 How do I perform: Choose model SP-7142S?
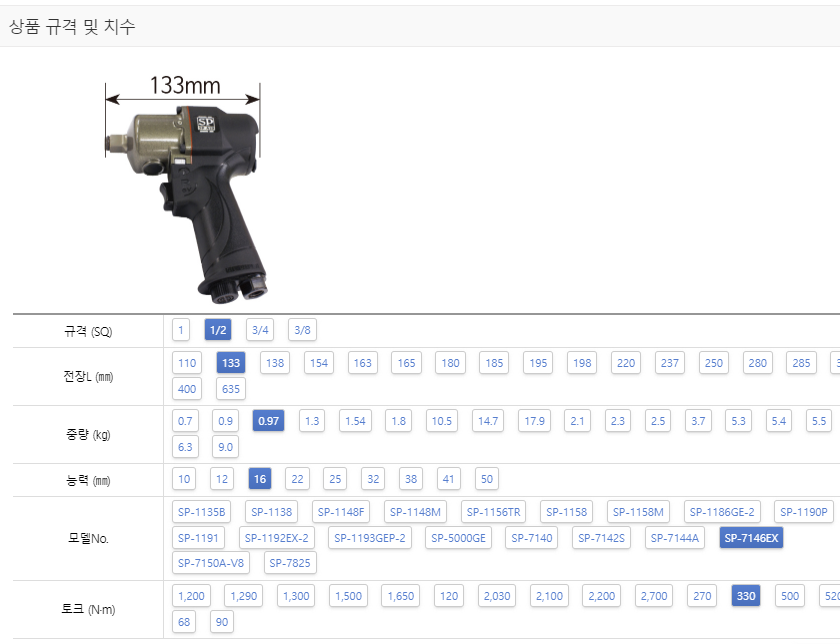(601, 538)
